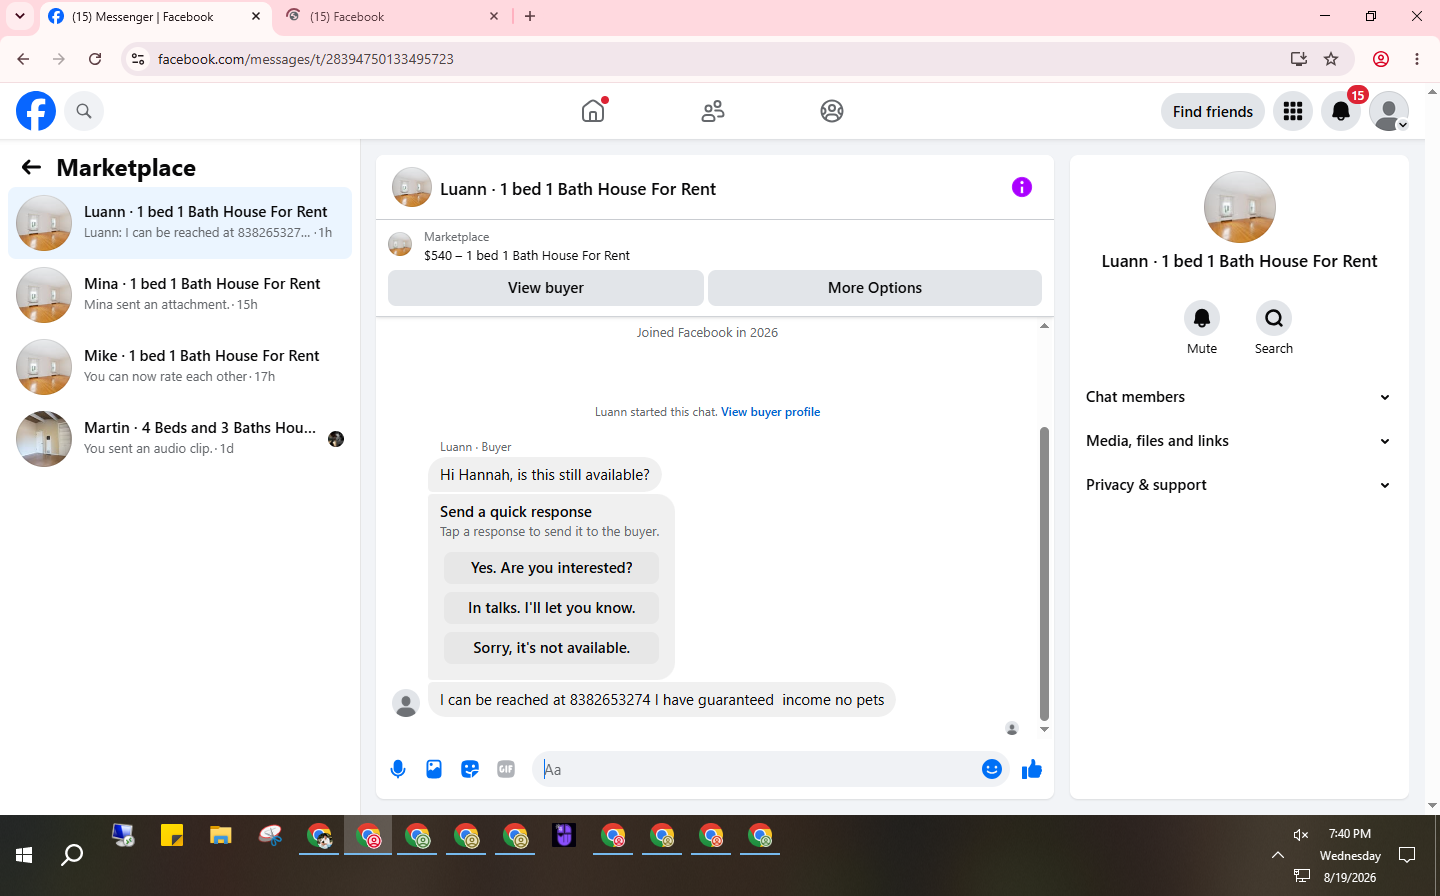Open Mike's 1 bed 1 Bath conversation
1440x896 pixels.
[180, 367]
